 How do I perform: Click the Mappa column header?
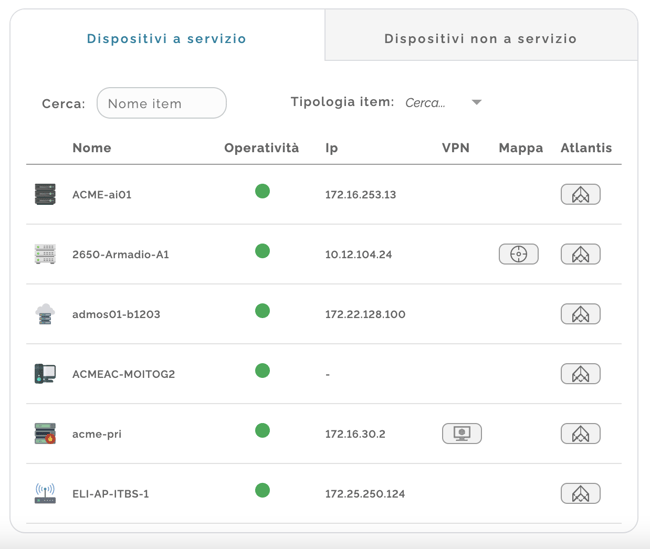click(521, 148)
